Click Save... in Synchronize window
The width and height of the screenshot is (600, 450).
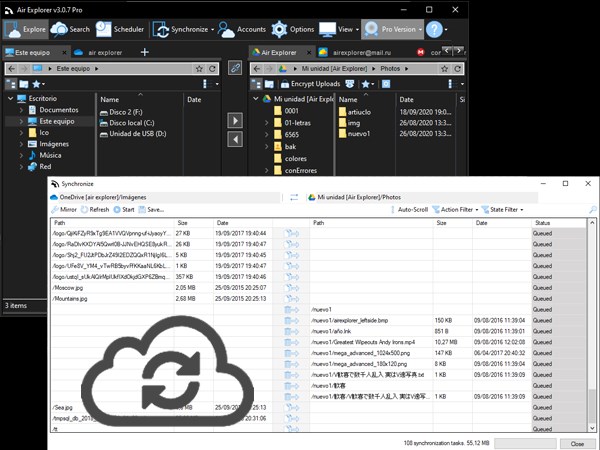[151, 210]
